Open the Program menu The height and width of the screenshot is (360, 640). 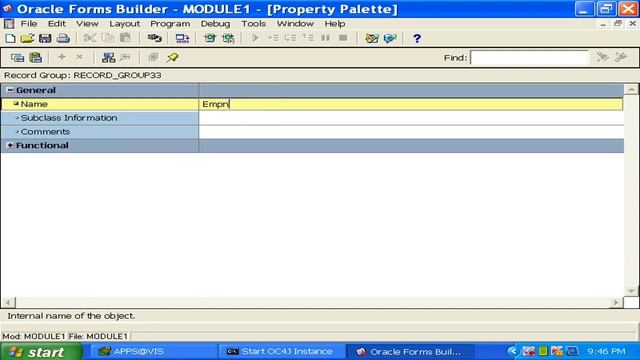pos(170,24)
